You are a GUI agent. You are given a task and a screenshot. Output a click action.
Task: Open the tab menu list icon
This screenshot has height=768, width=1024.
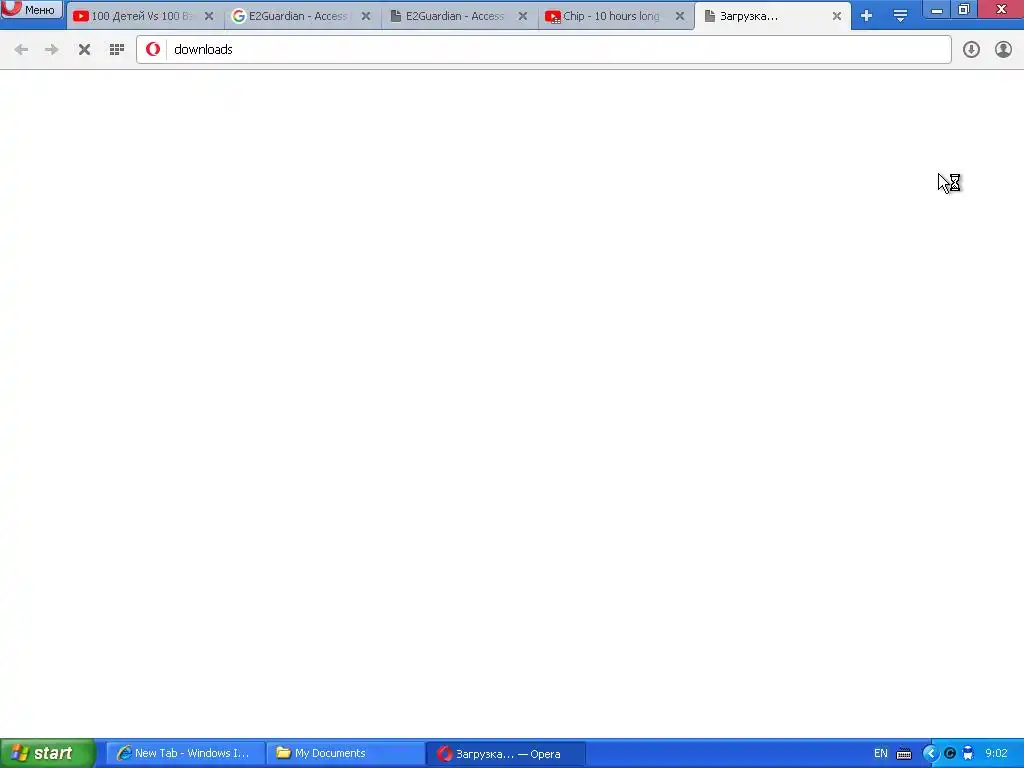coord(900,16)
